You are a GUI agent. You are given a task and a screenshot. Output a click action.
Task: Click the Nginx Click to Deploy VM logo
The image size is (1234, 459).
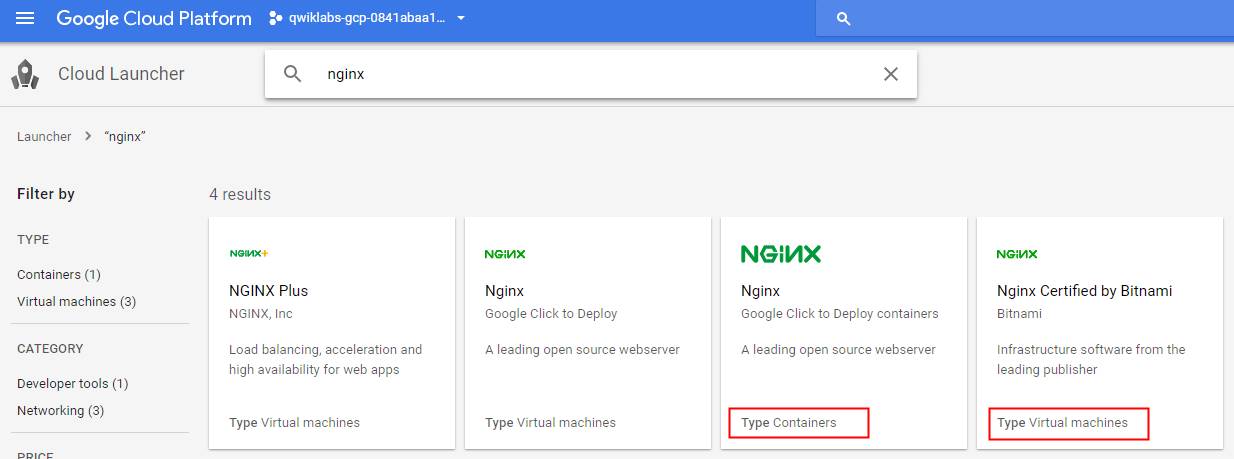(505, 254)
